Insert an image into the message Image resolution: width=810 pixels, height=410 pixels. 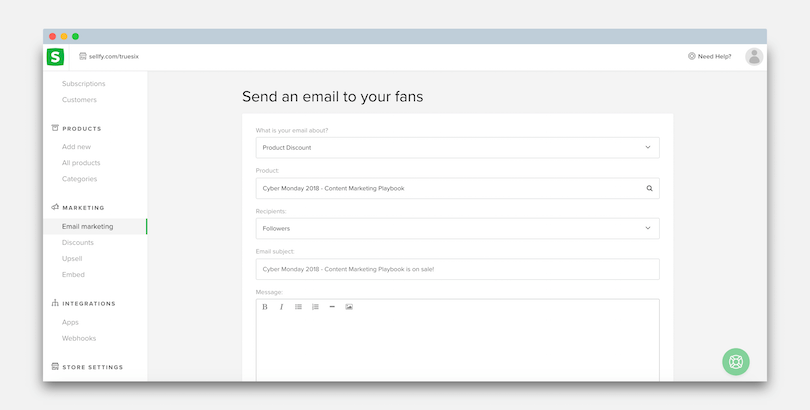[349, 307]
